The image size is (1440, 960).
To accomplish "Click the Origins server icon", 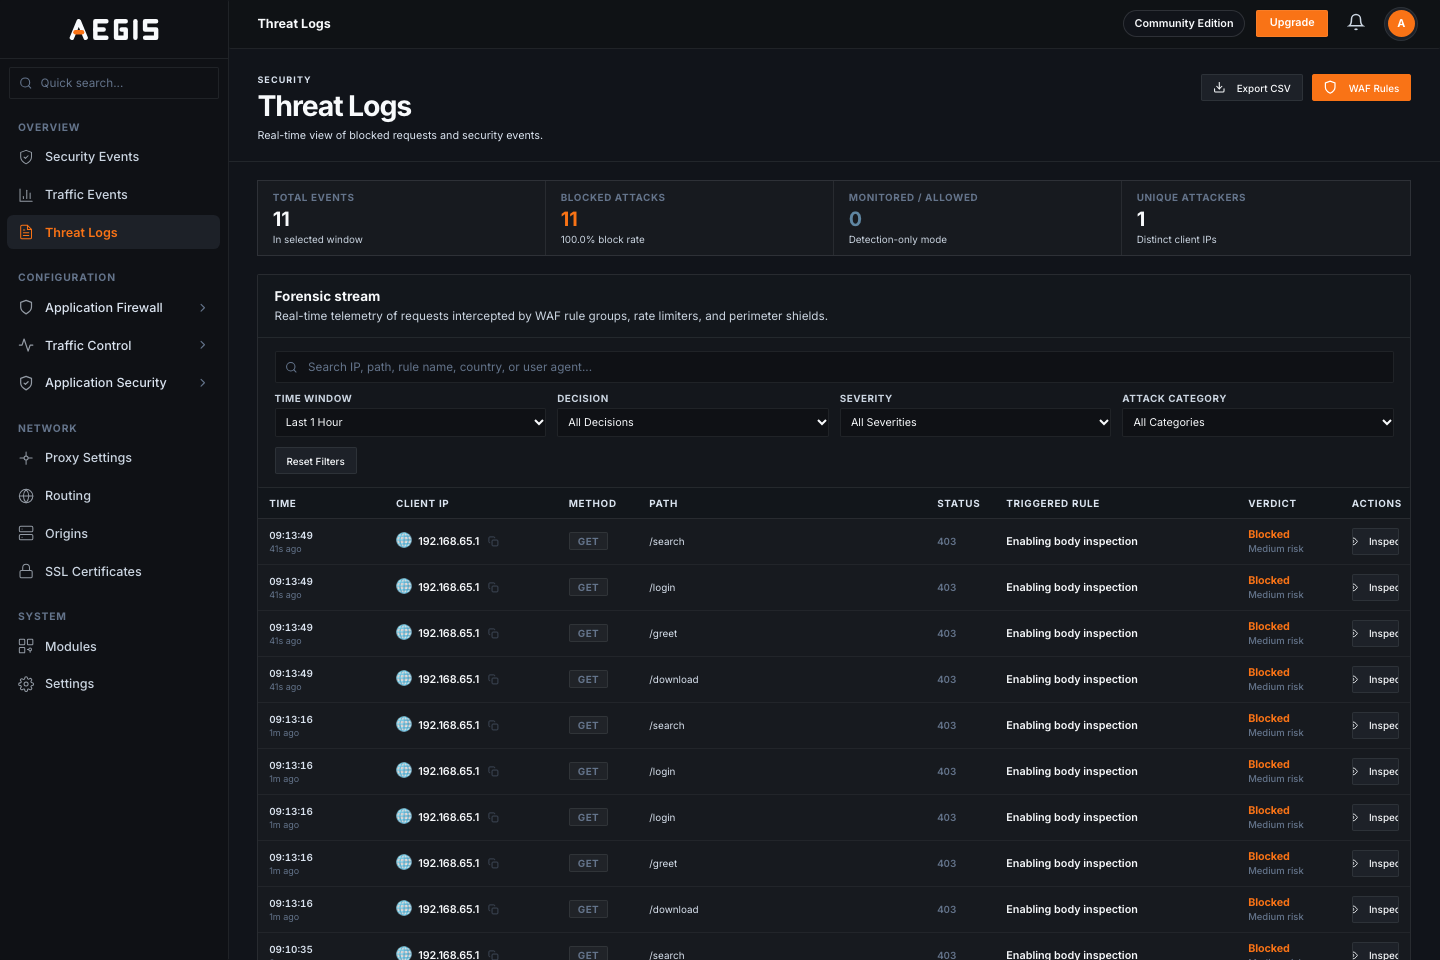I will (26, 534).
